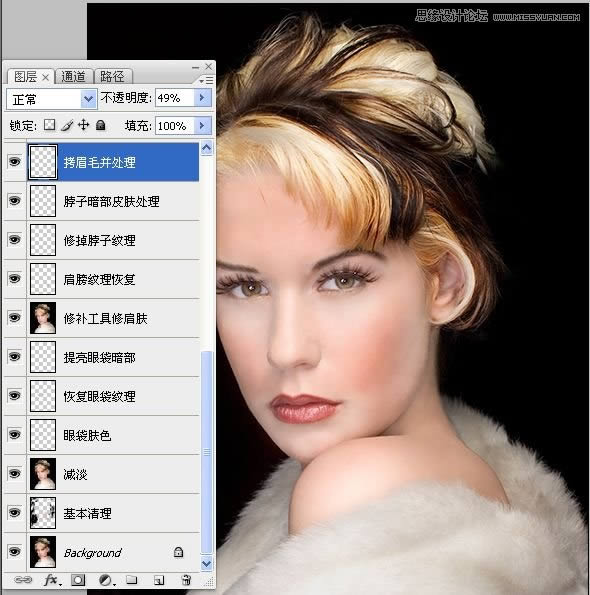The image size is (590, 595).
Task: Delete layer with trash icon
Action: (186, 580)
